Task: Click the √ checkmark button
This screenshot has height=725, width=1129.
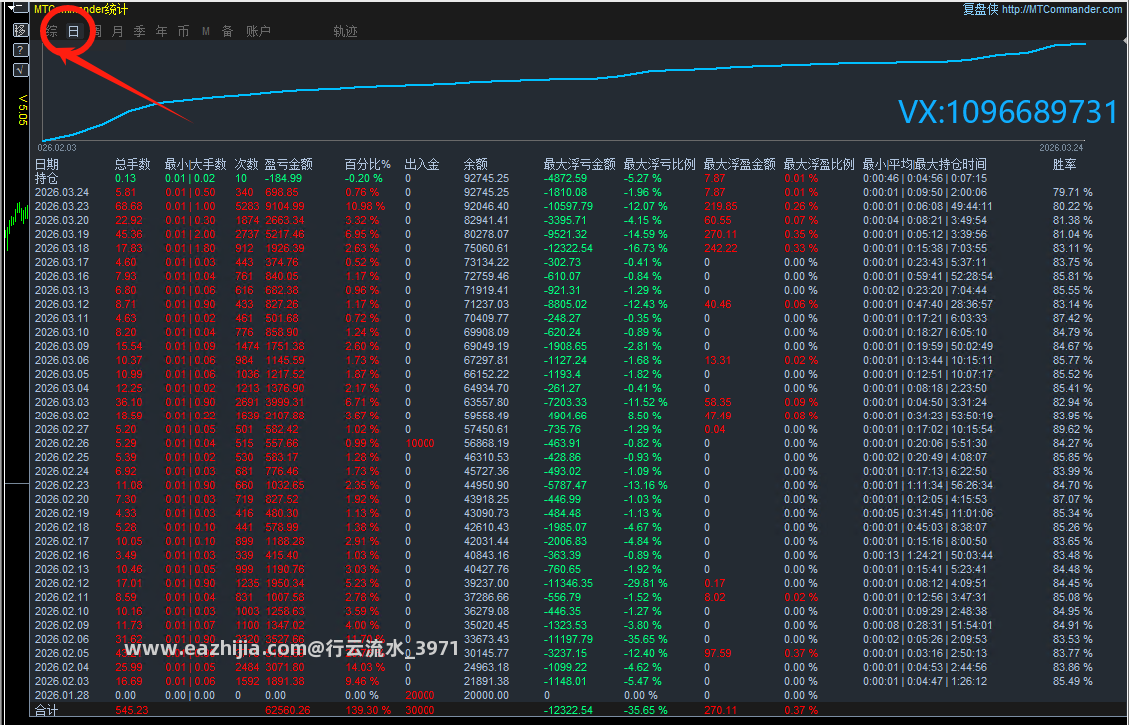Action: point(20,70)
